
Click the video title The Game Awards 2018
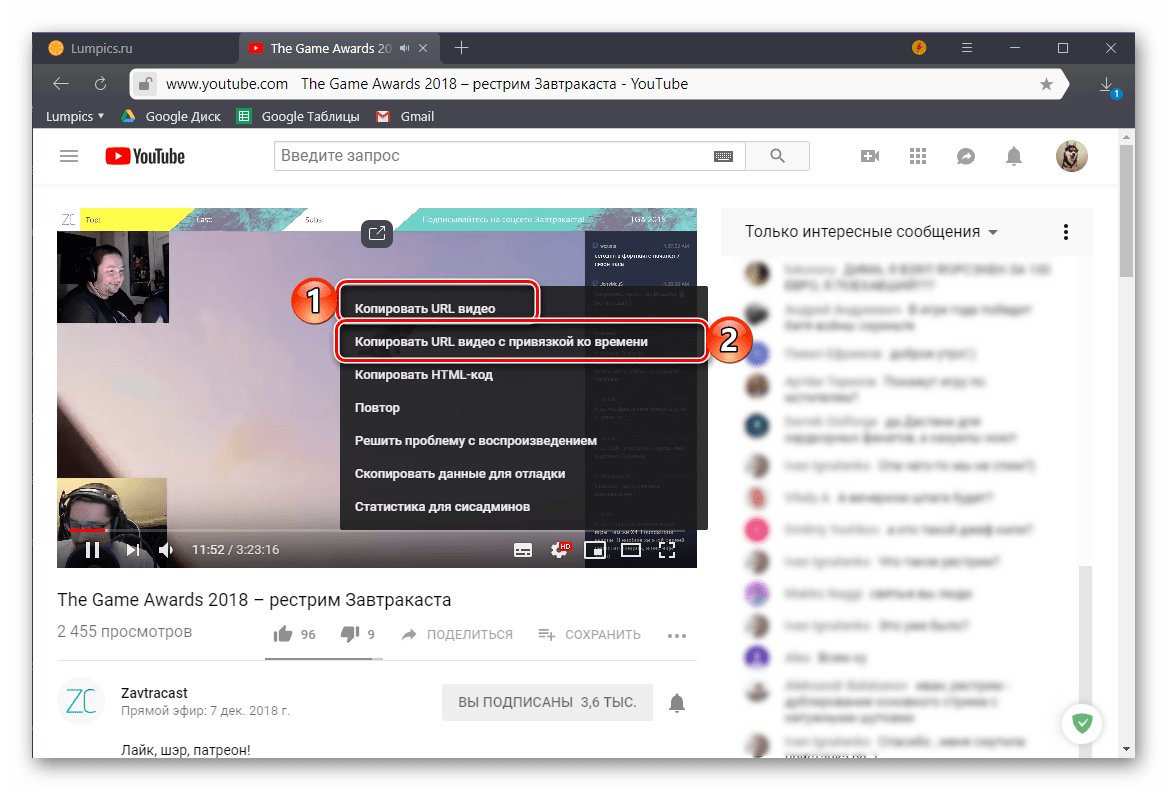click(x=254, y=599)
